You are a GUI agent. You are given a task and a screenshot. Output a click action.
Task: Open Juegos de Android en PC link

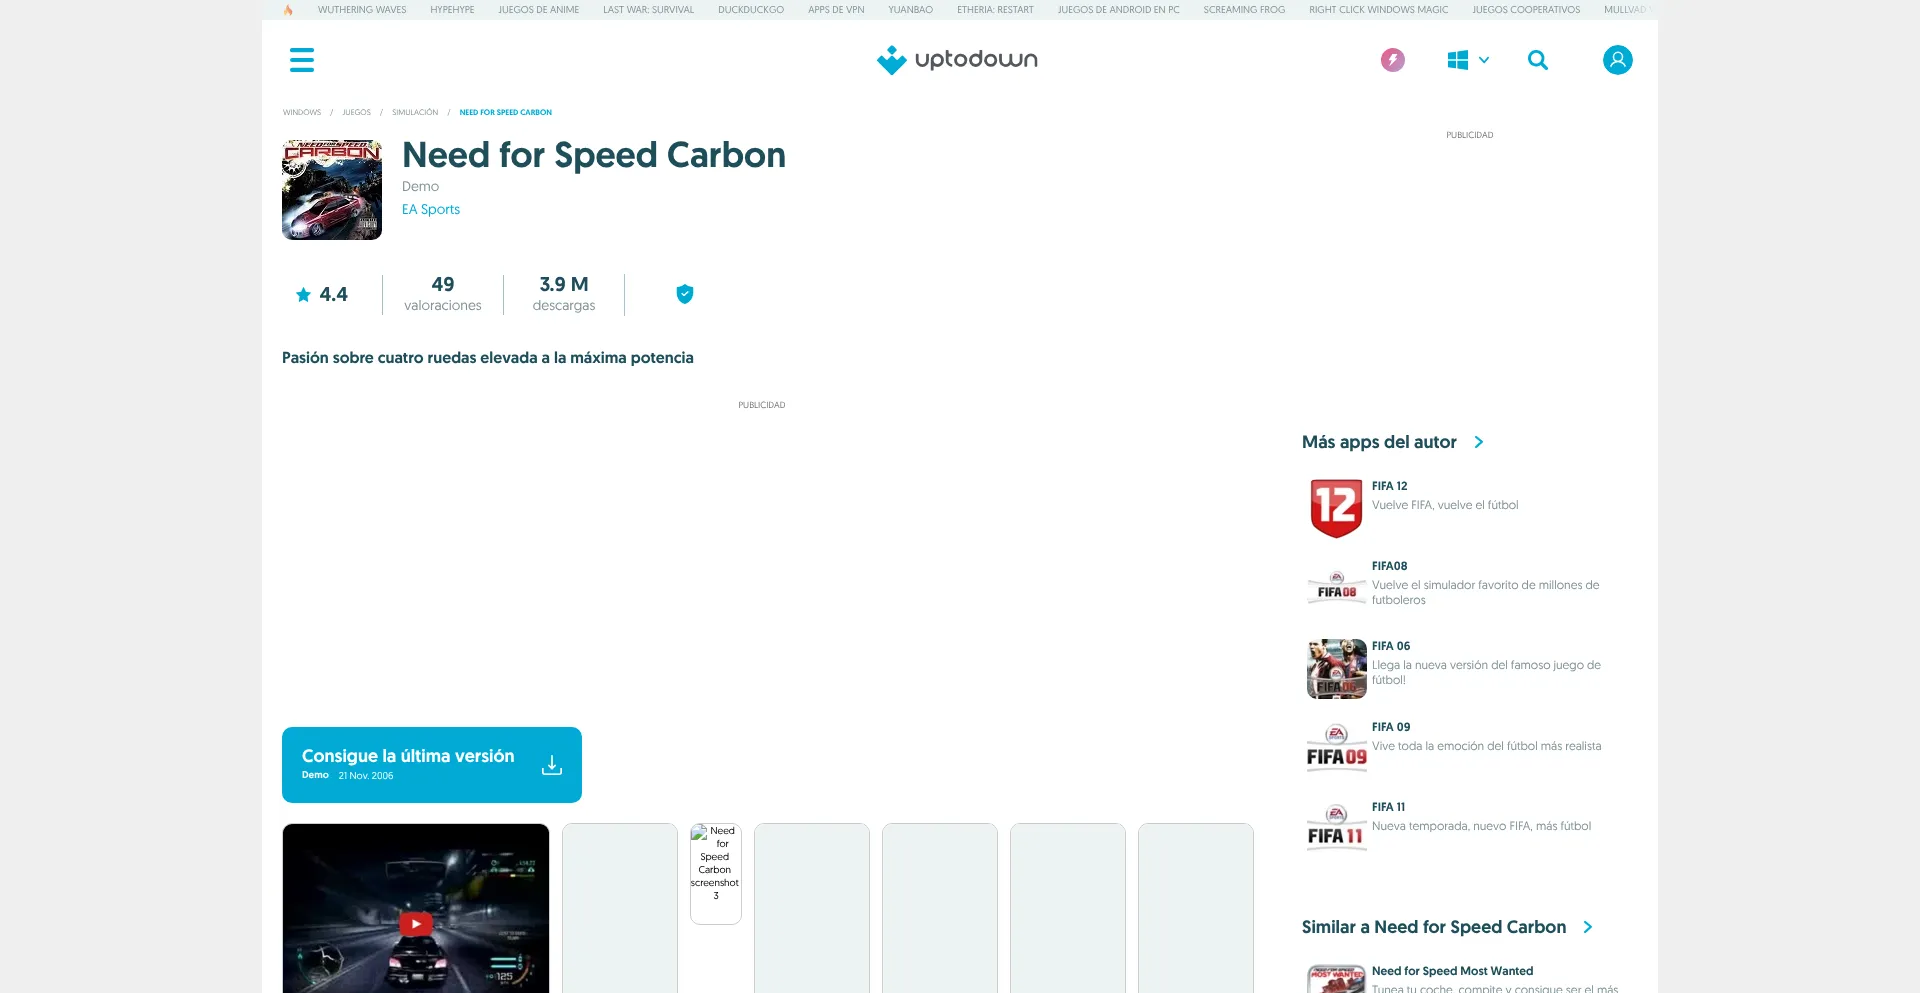coord(1119,10)
